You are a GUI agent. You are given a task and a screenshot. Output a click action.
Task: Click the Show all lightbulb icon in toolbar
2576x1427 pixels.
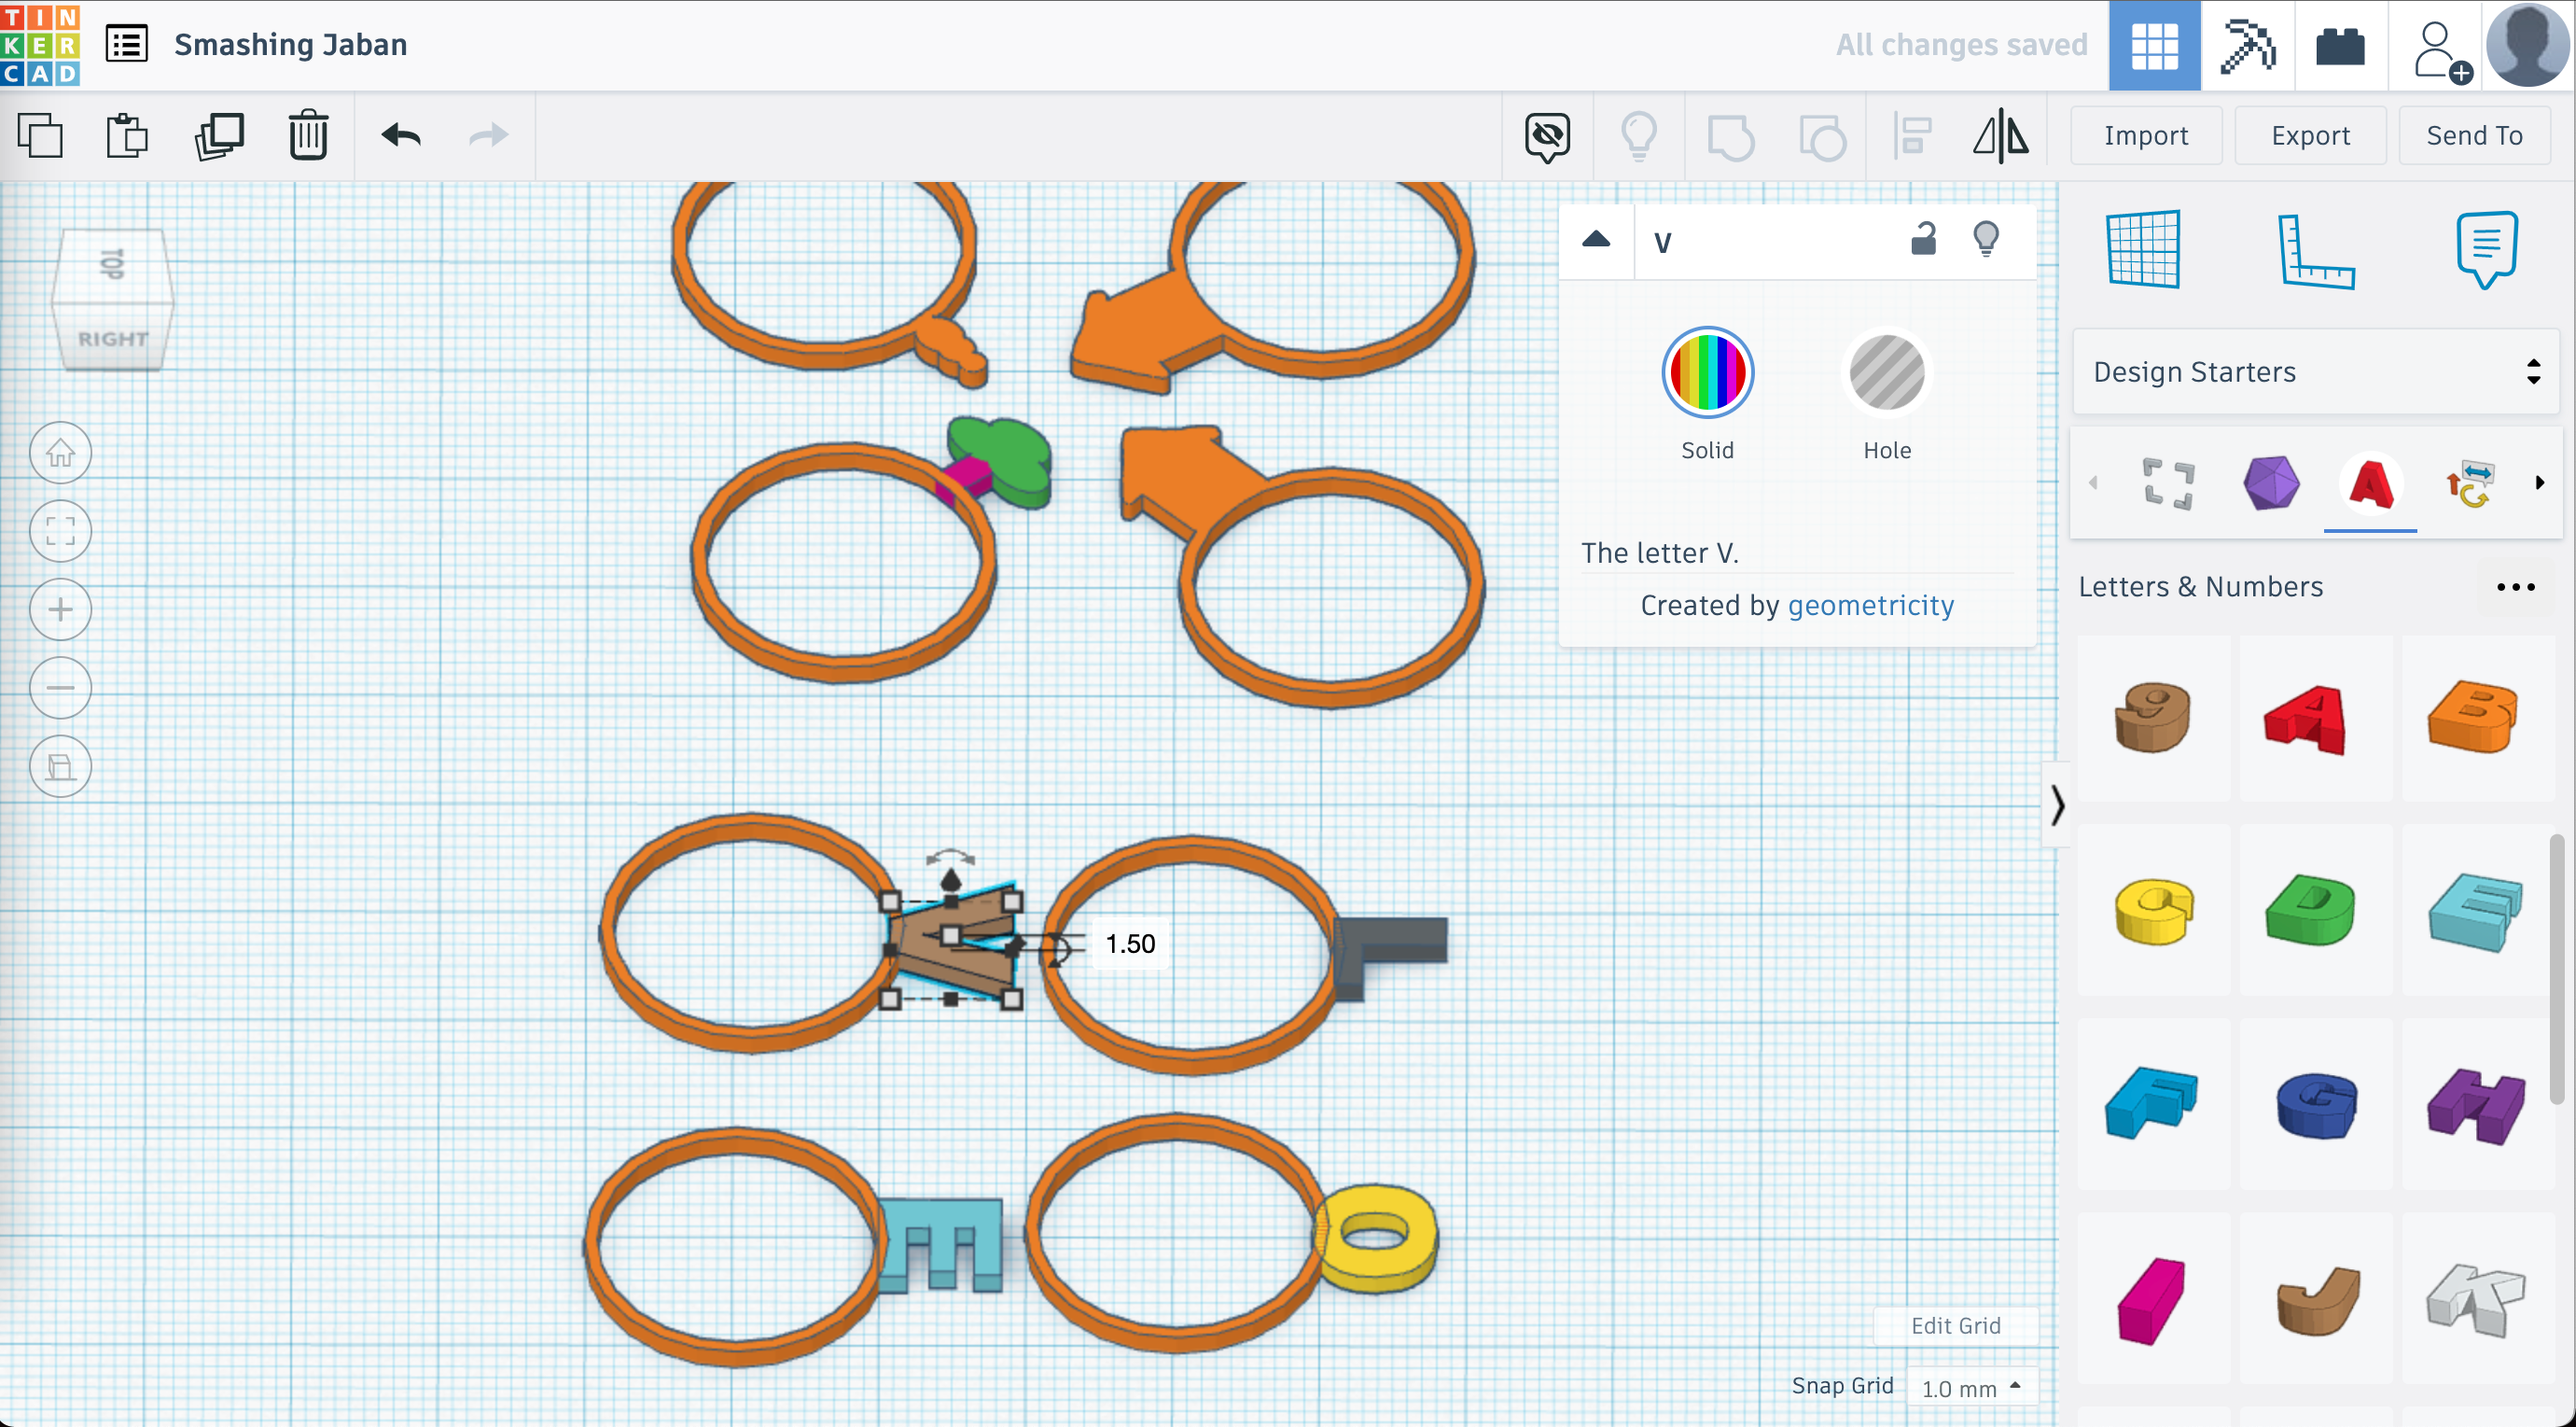click(x=1639, y=136)
